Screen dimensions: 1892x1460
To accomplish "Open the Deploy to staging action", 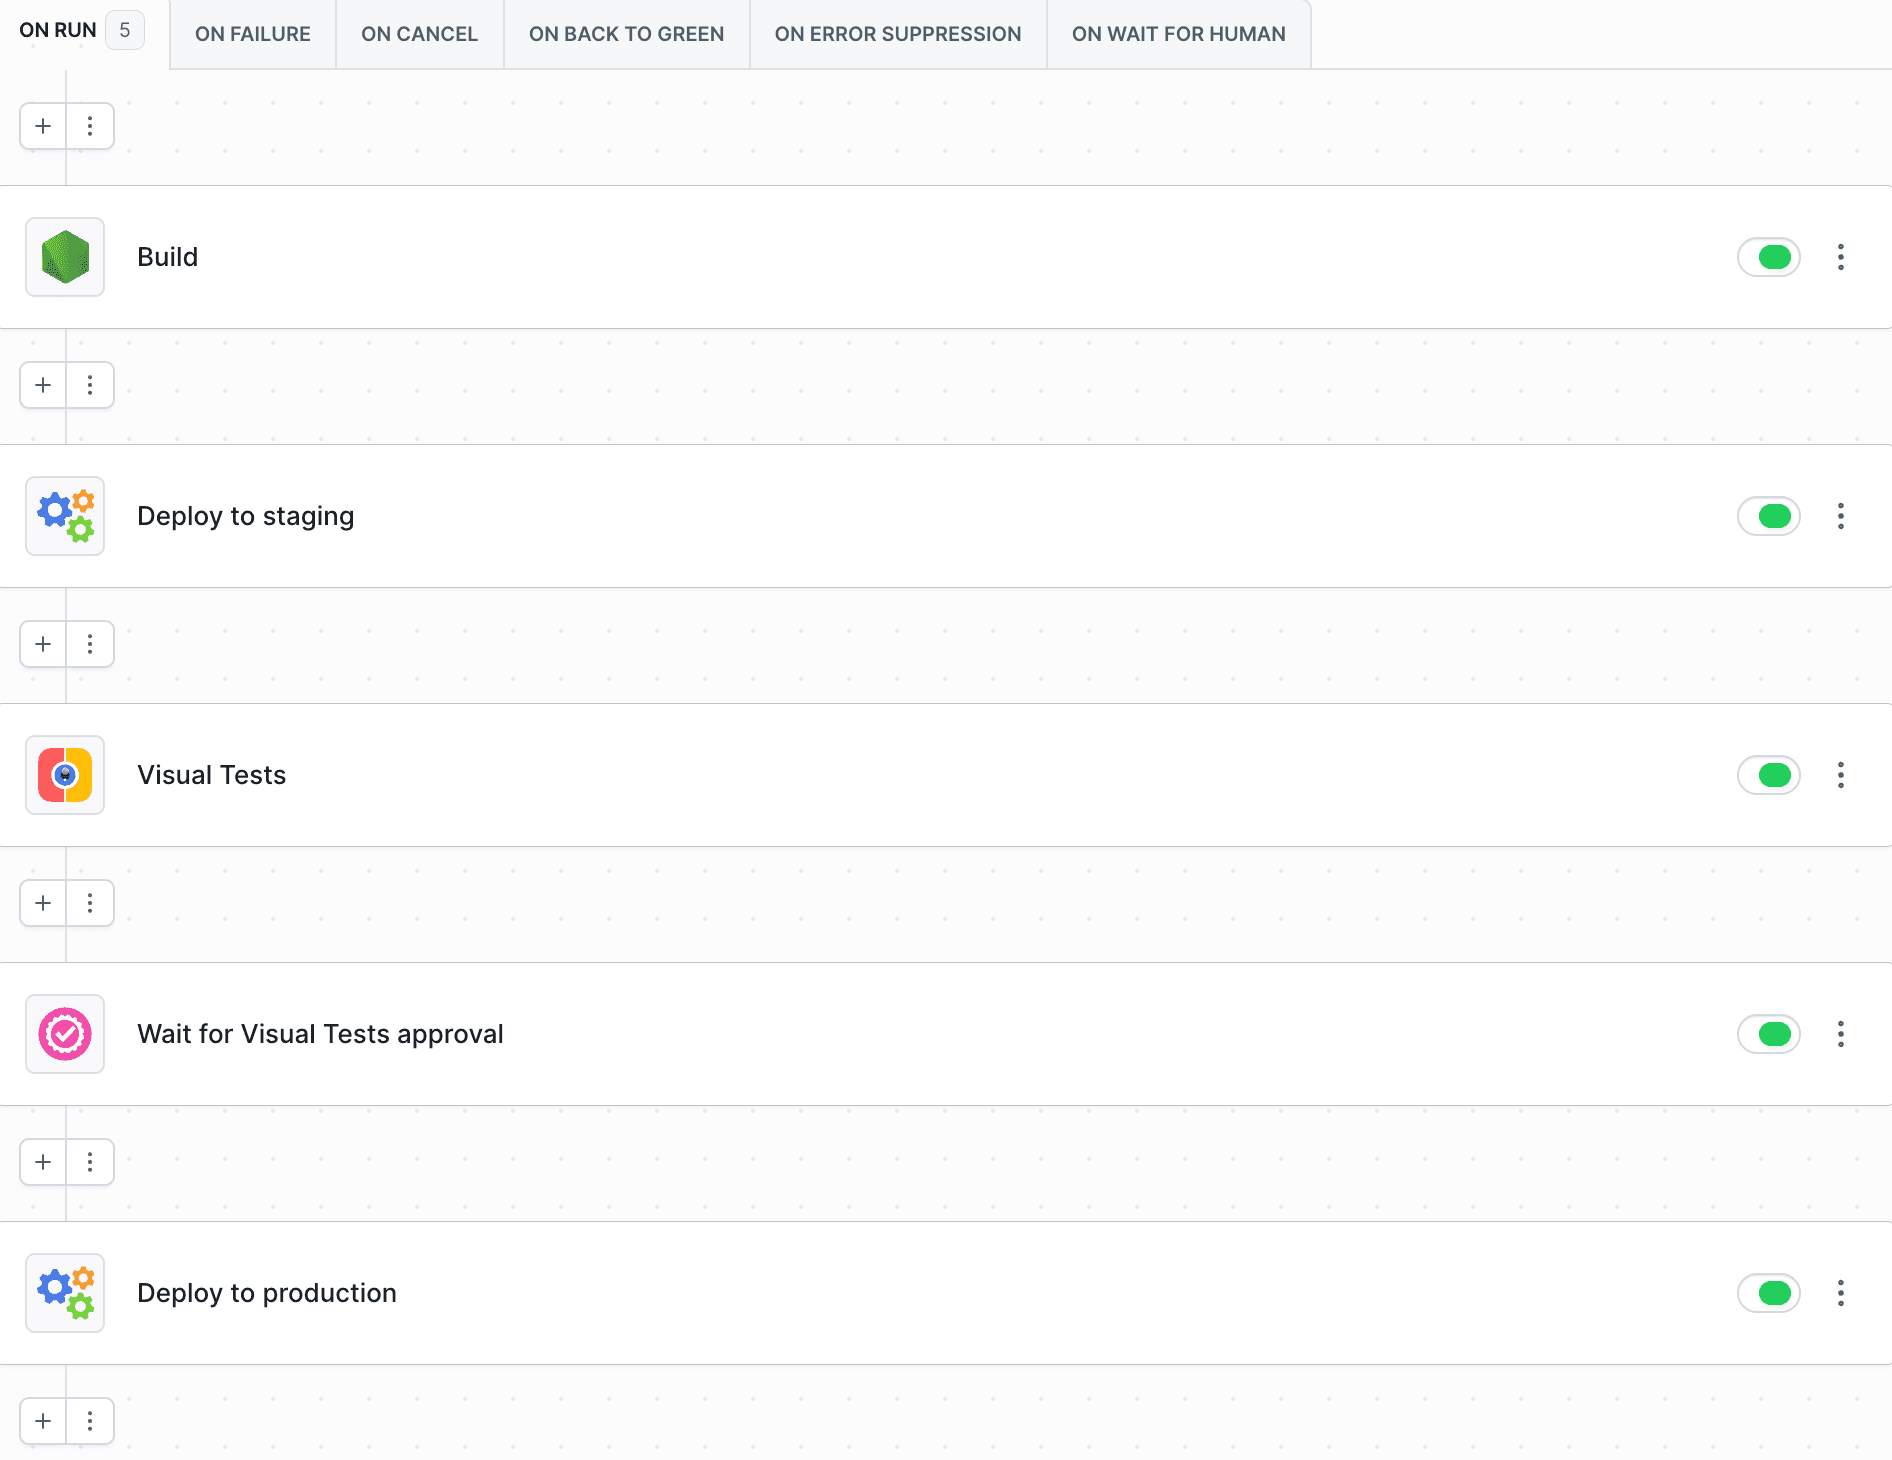I will 946,516.
